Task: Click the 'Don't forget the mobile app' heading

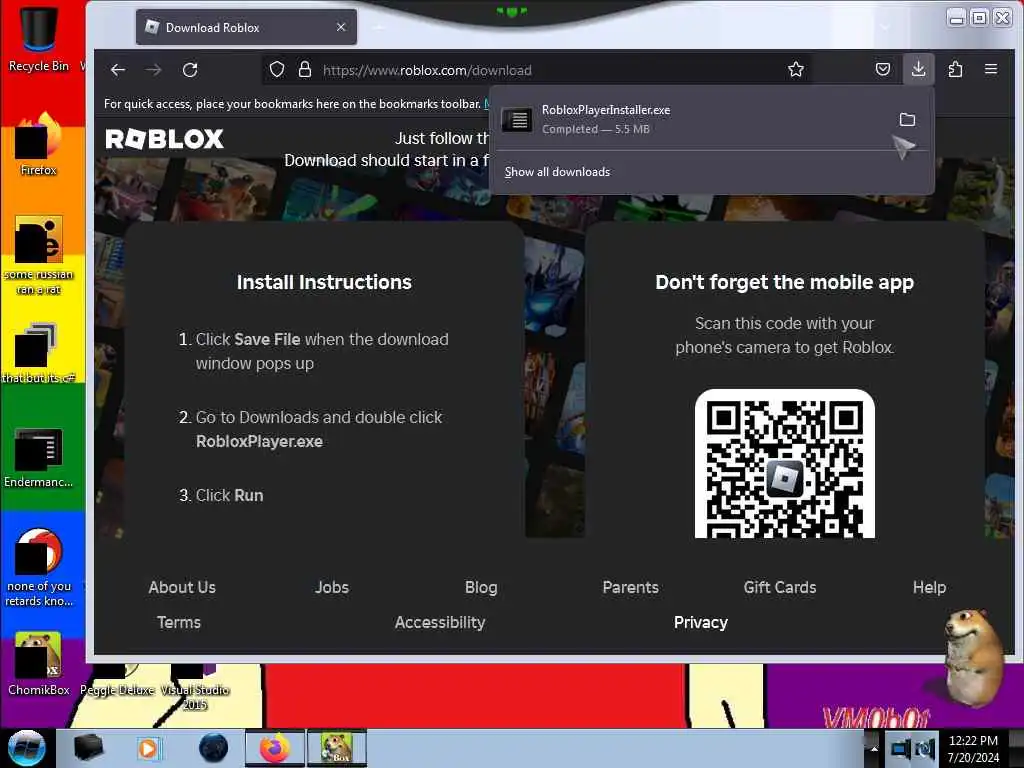Action: click(x=784, y=282)
